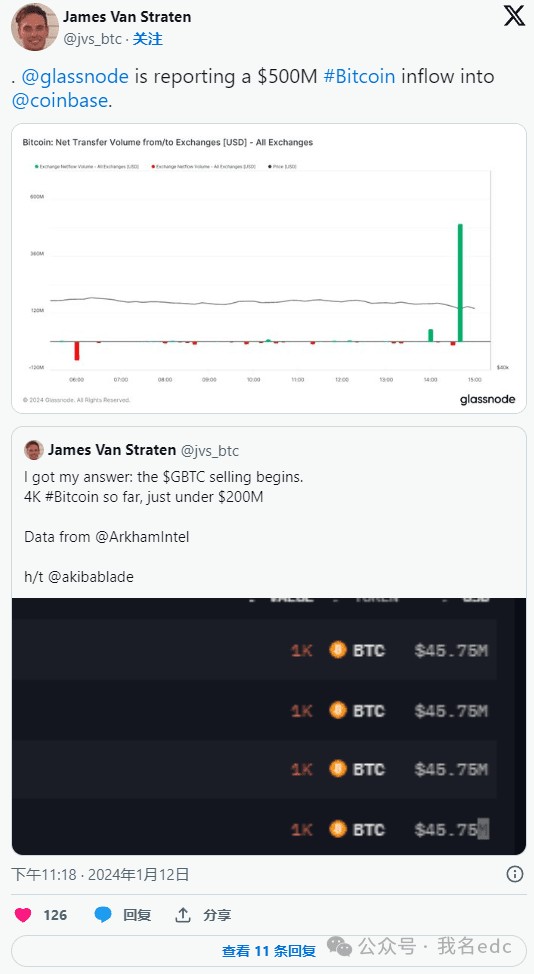Like the tweet with heart icon
The height and width of the screenshot is (974, 534).
click(23, 914)
